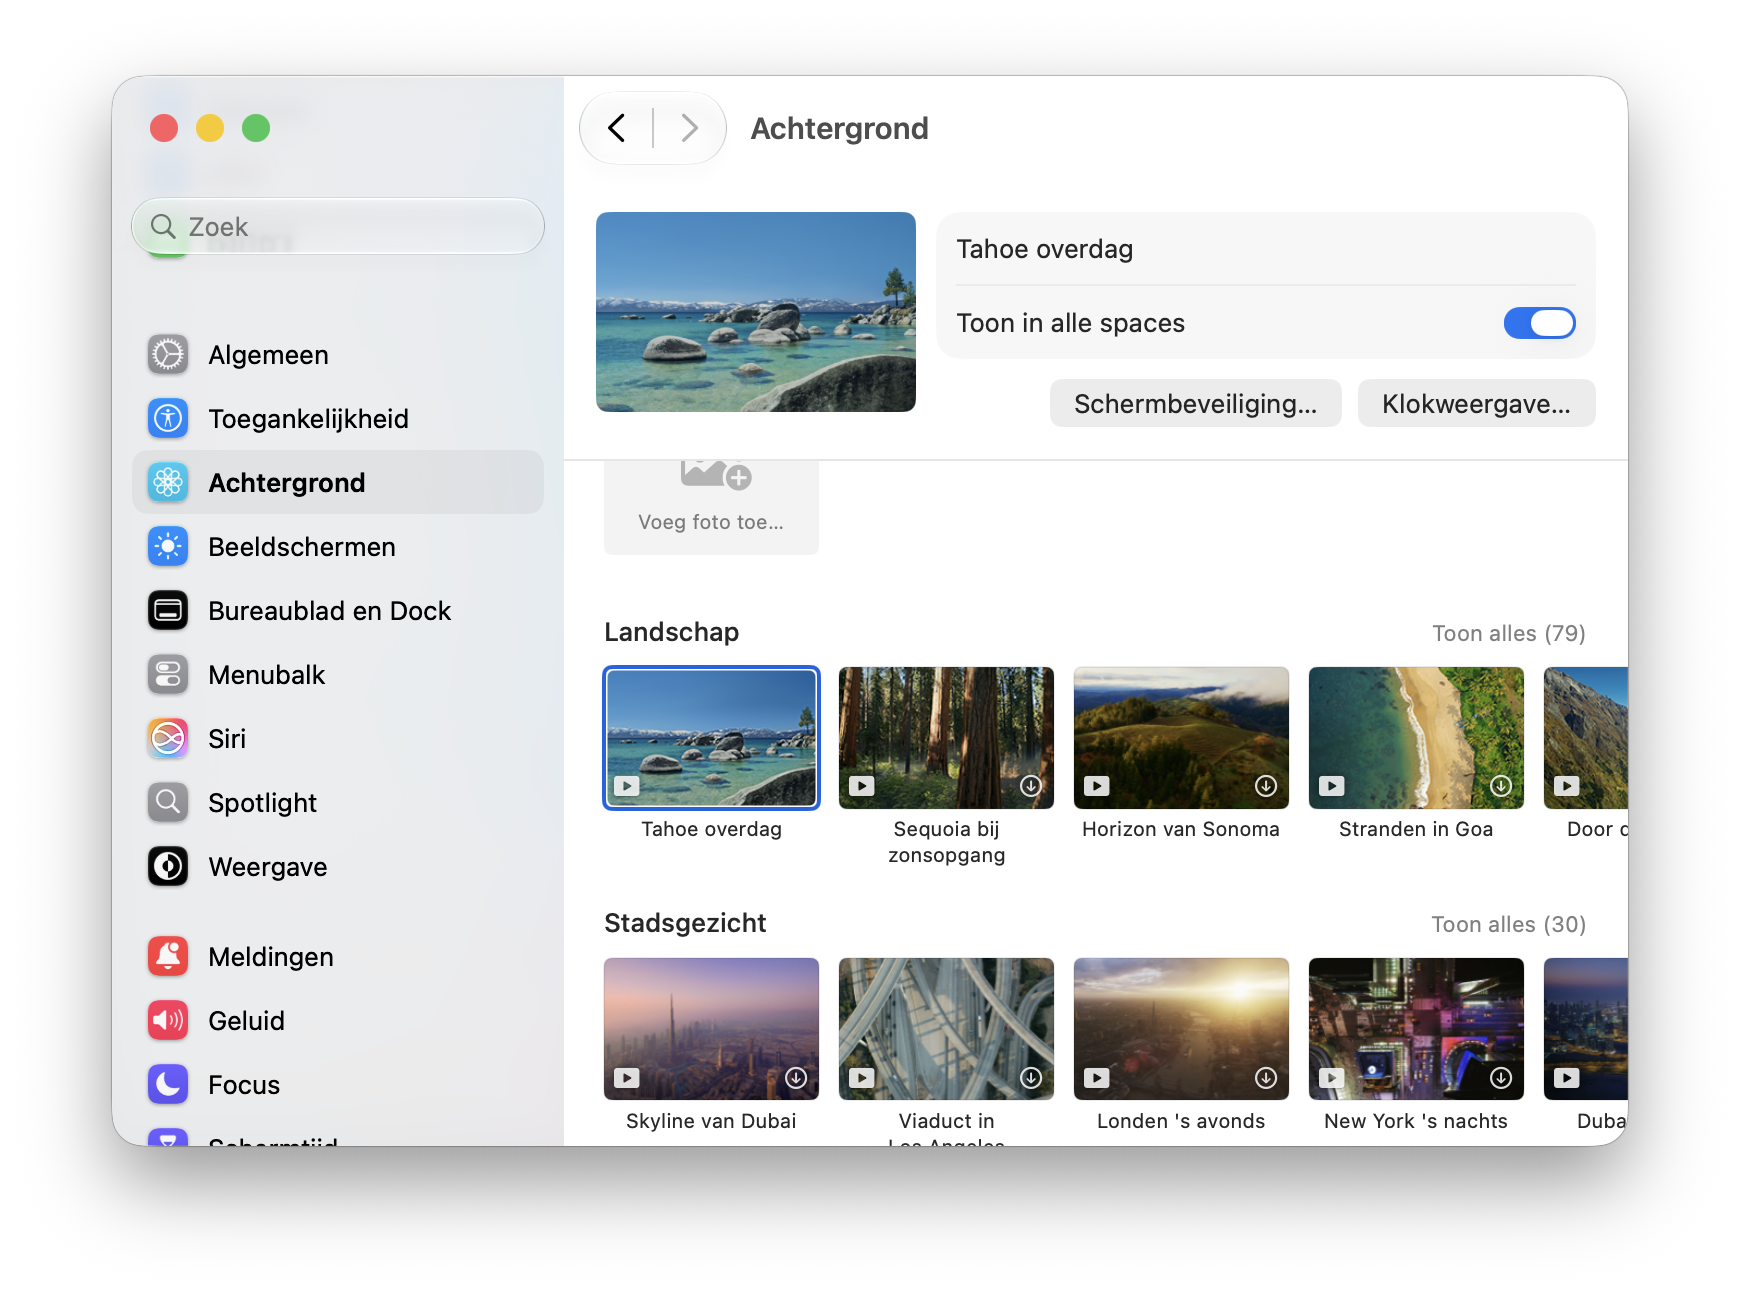Click the download icon on Sequoia bij zonsopgang
Screen dimensions: 1740x1294
pyautogui.click(x=1031, y=786)
